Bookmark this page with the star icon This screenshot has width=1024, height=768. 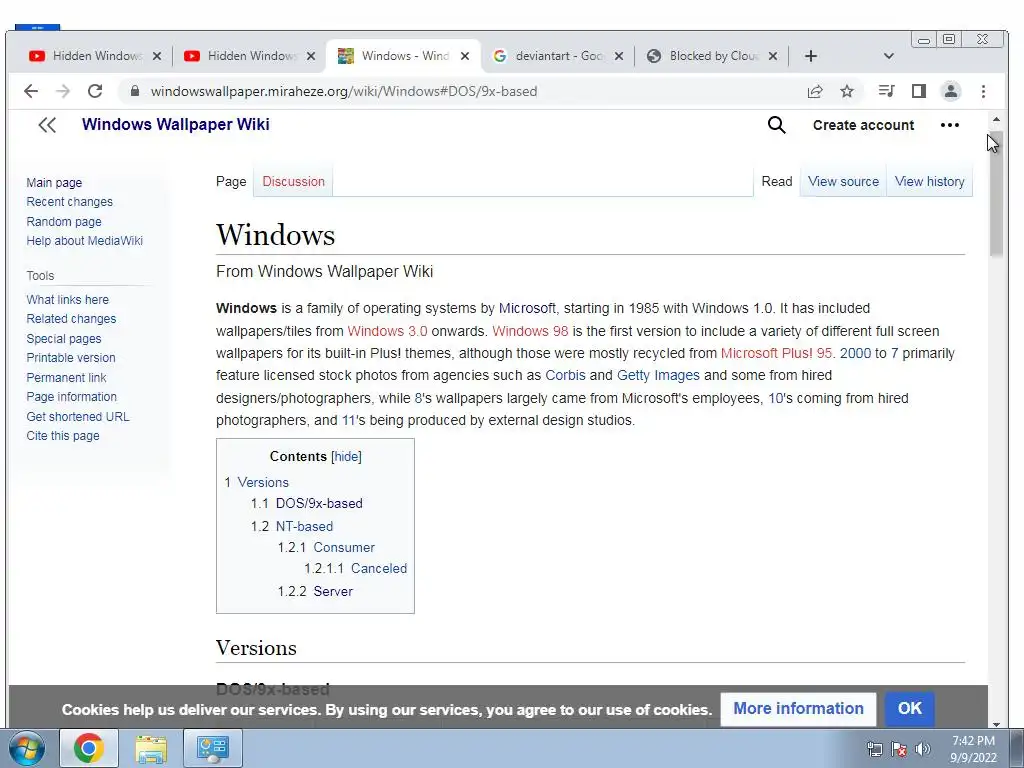click(847, 91)
